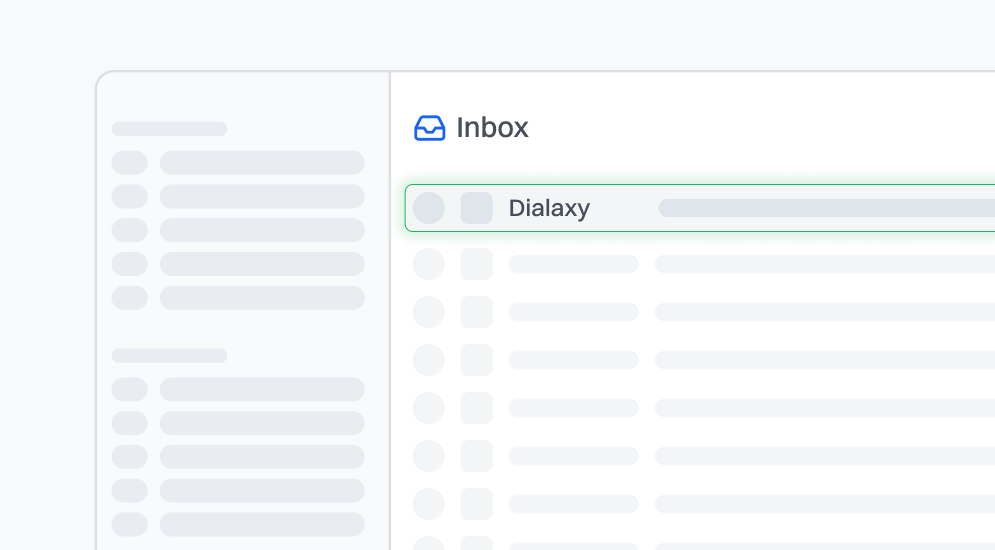Expand second item label in second sidebar group
This screenshot has height=550, width=995.
pos(262,423)
